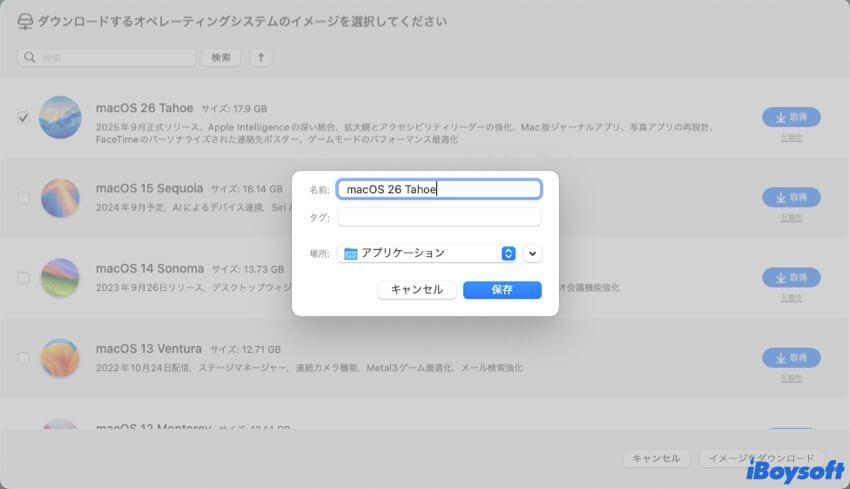The image size is (850, 489).
Task: Check the macOS 15 Sequoia checkbox
Action: tap(23, 197)
